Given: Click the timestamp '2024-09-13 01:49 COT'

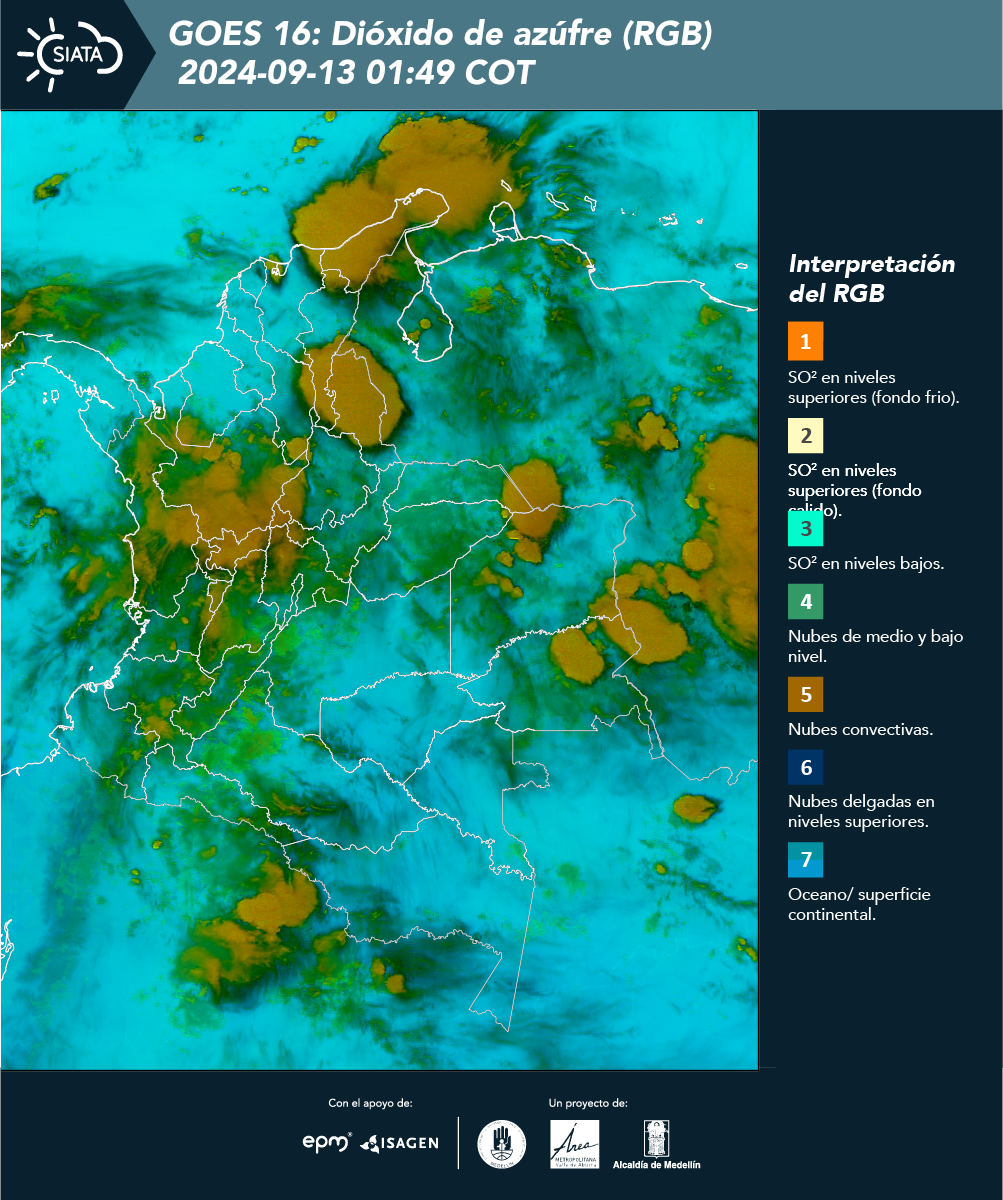Looking at the screenshot, I should pyautogui.click(x=356, y=73).
